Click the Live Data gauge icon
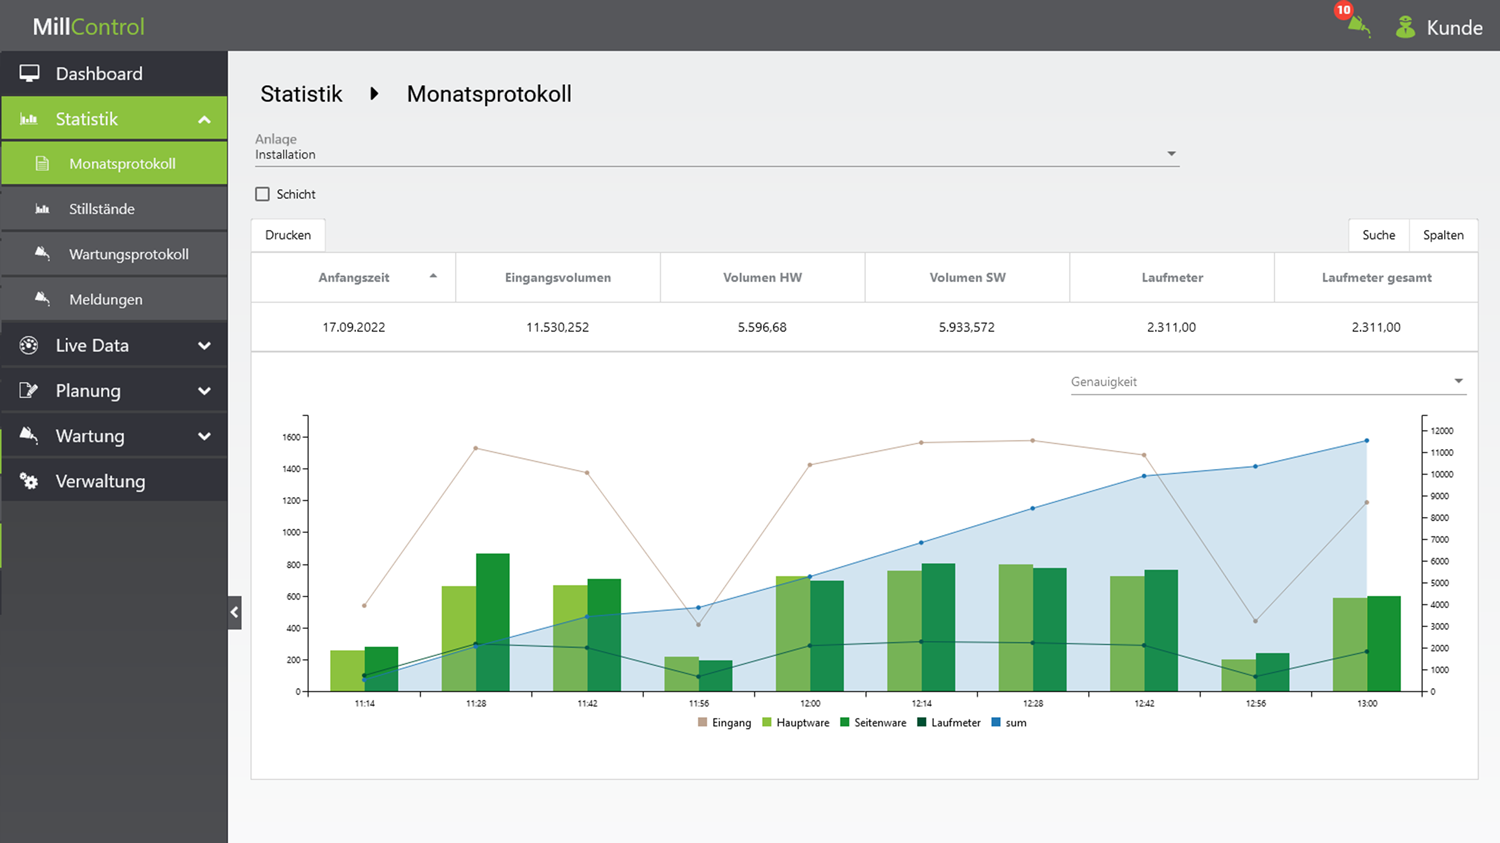The image size is (1500, 843). click(29, 345)
